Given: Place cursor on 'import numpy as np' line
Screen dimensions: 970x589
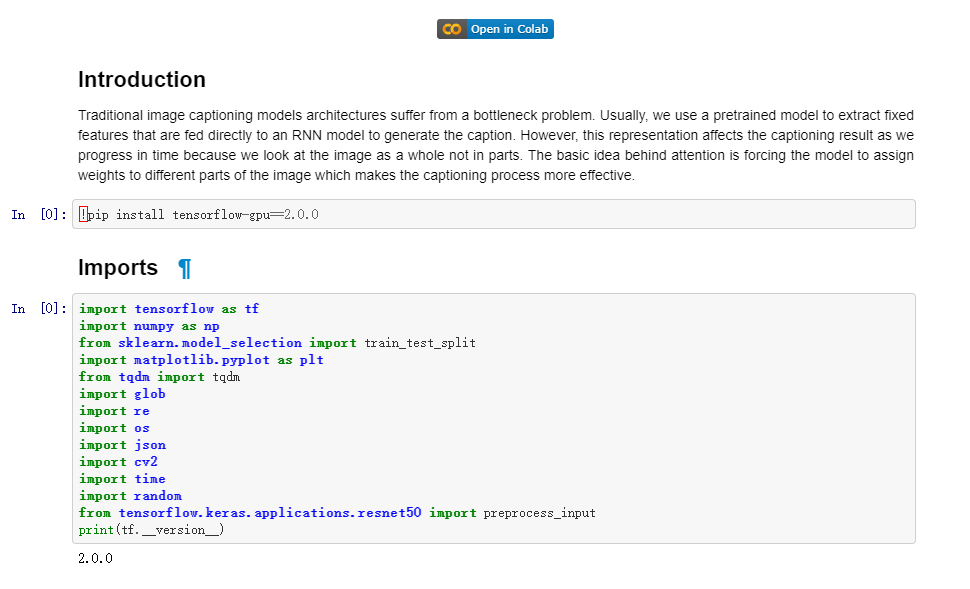Looking at the screenshot, I should [x=149, y=326].
